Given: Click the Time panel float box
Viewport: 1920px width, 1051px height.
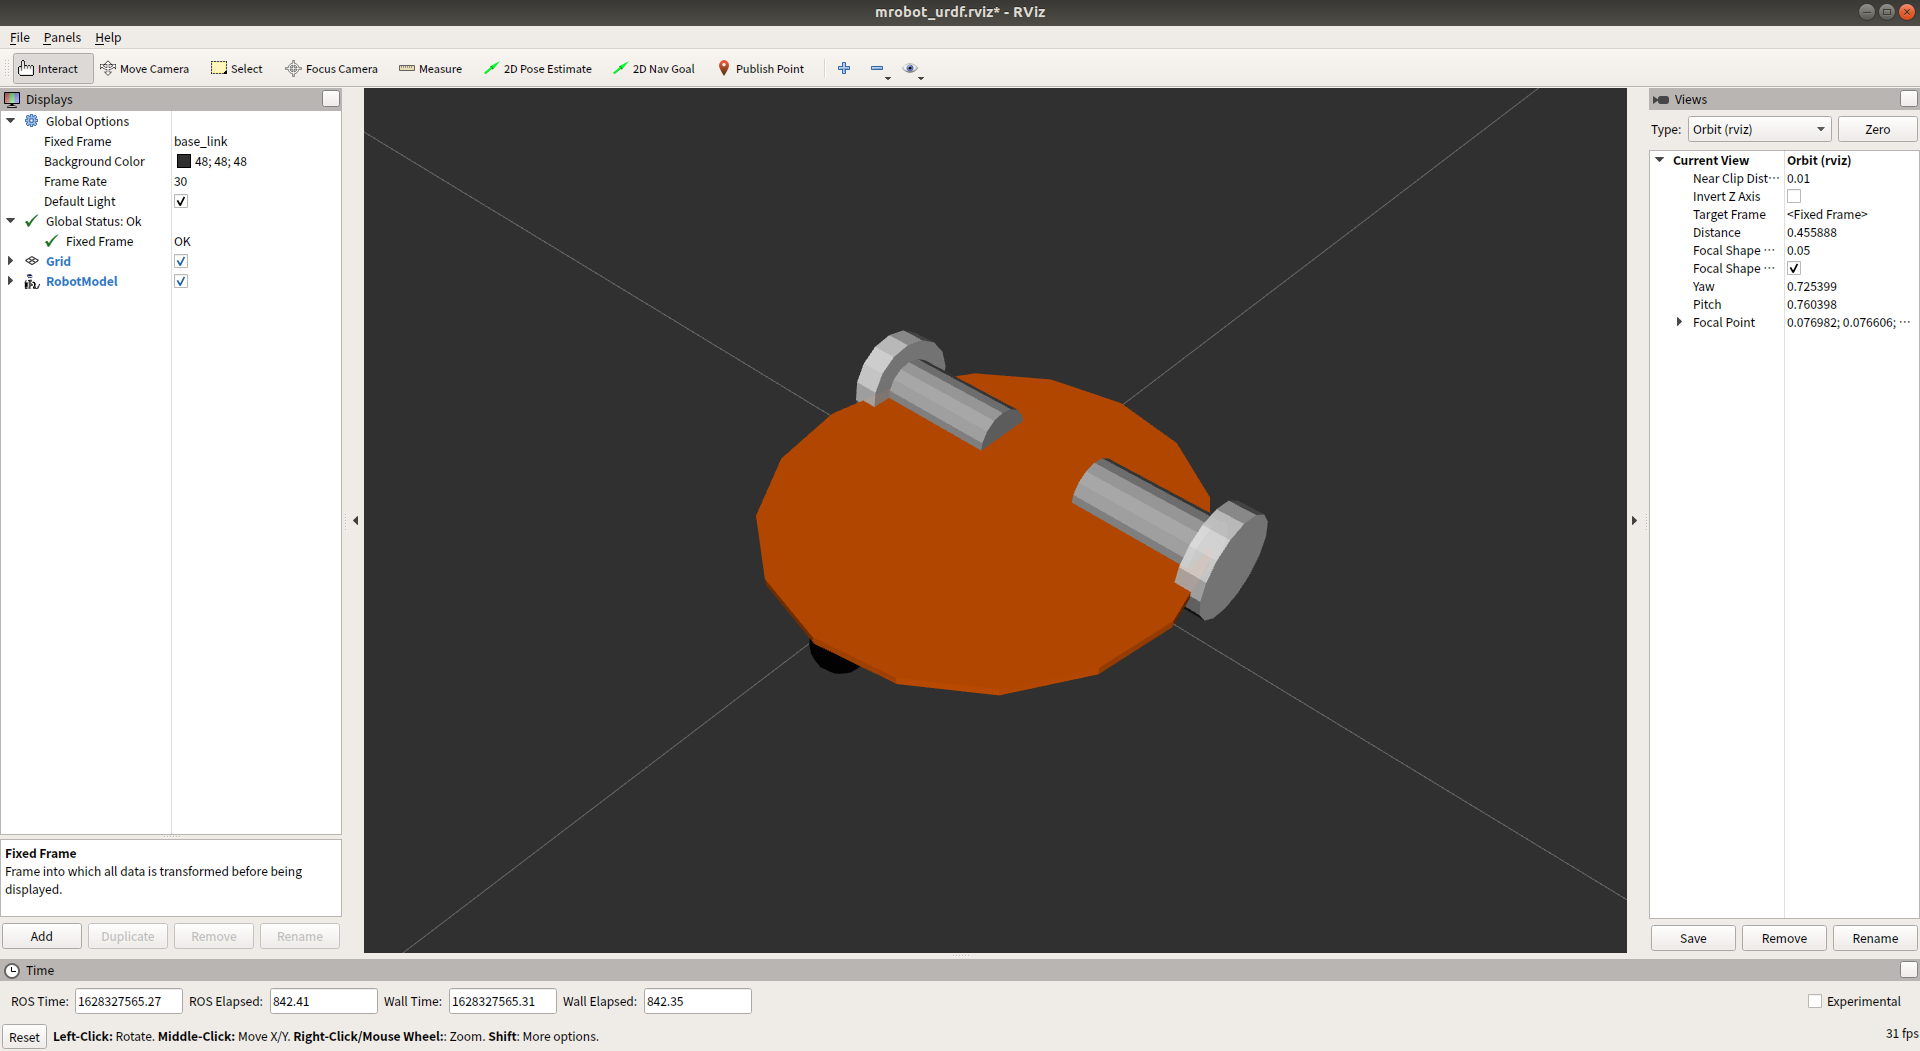Looking at the screenshot, I should tap(1909, 970).
